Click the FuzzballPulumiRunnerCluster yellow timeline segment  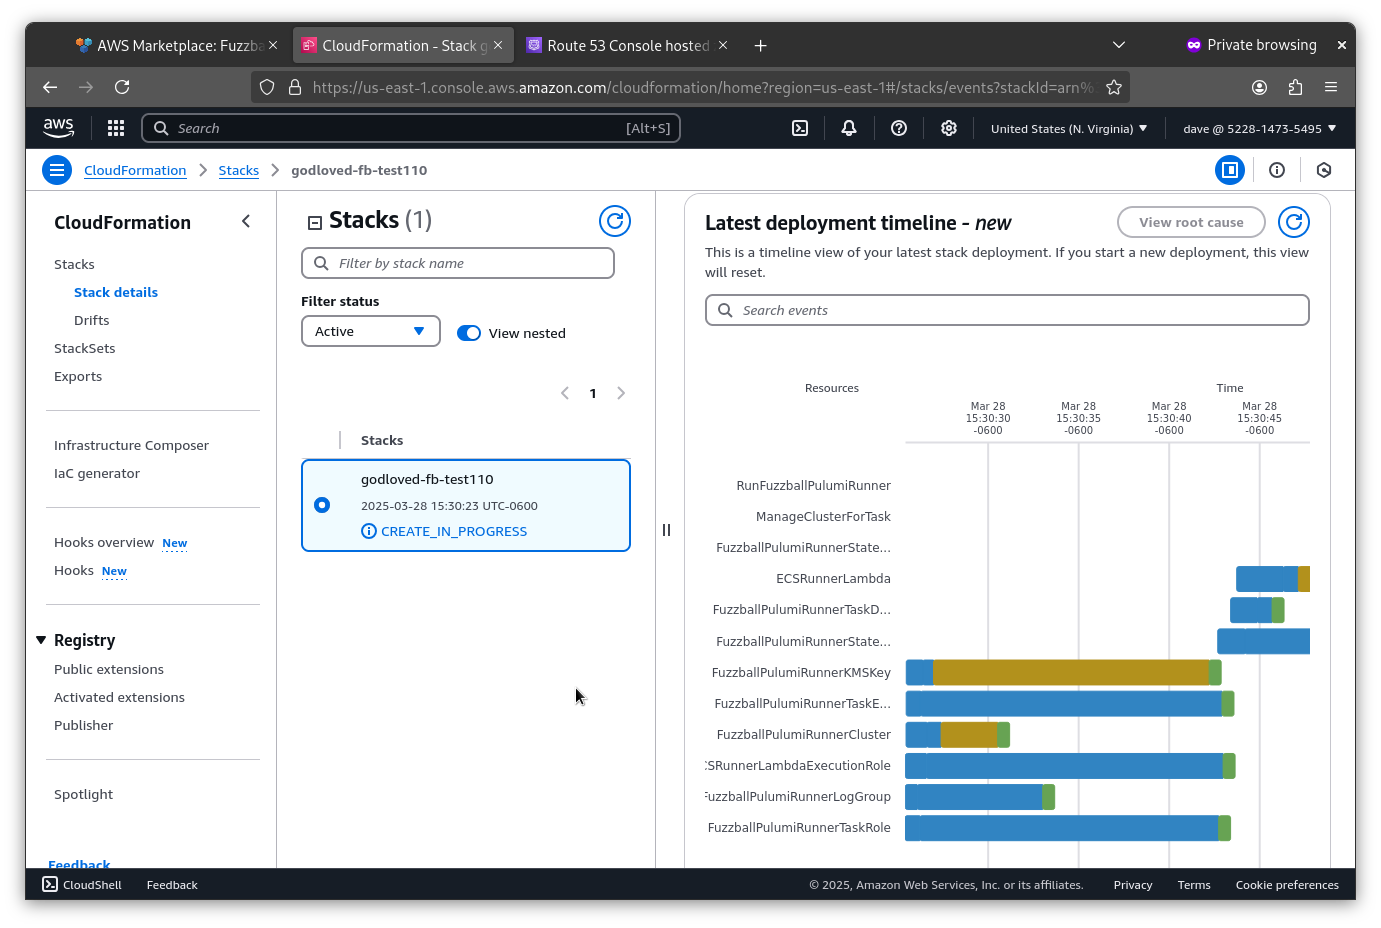tap(969, 735)
